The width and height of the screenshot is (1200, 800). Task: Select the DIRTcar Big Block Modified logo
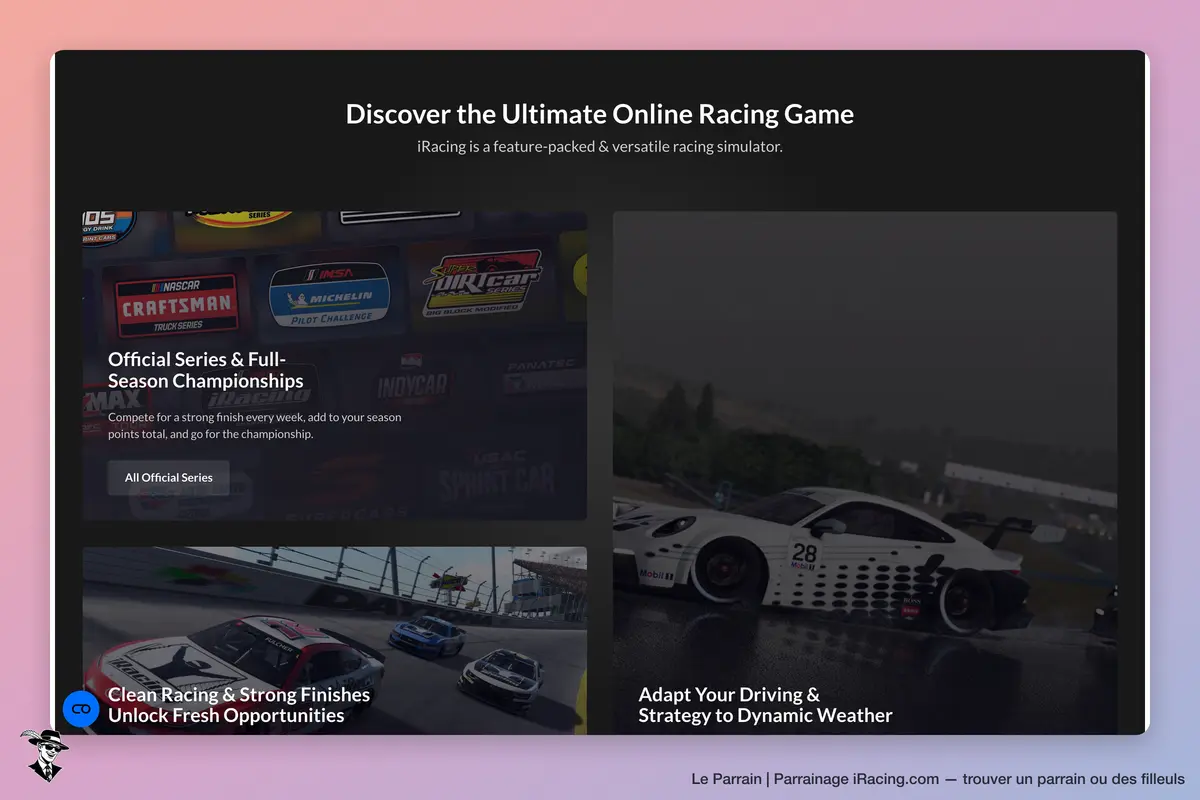[482, 285]
